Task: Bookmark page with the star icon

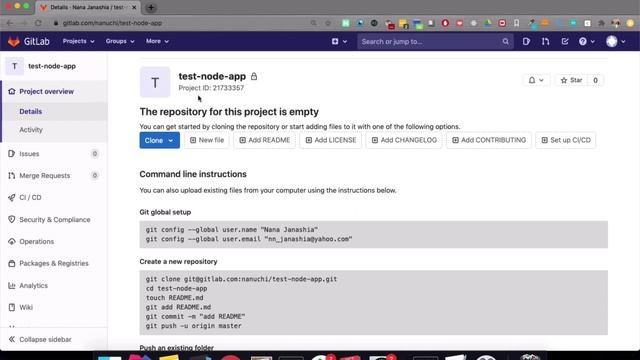Action: (x=328, y=23)
